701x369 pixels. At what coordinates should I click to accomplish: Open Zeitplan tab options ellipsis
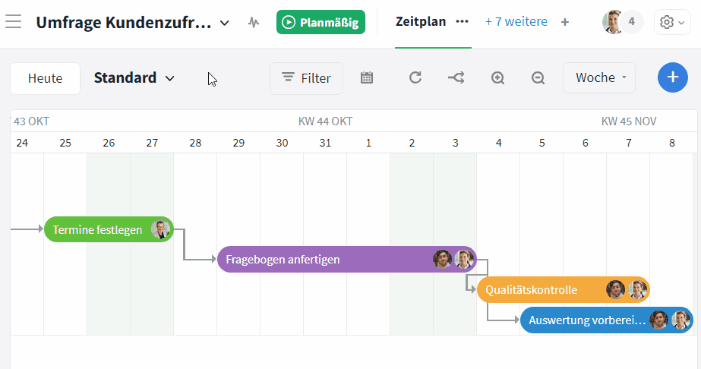(x=462, y=21)
